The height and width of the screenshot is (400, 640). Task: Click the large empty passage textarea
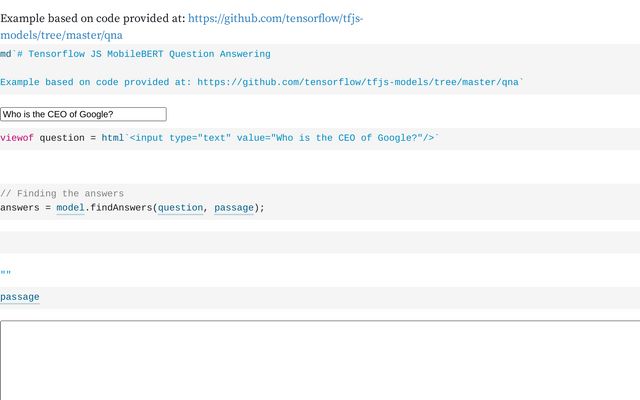point(320,360)
